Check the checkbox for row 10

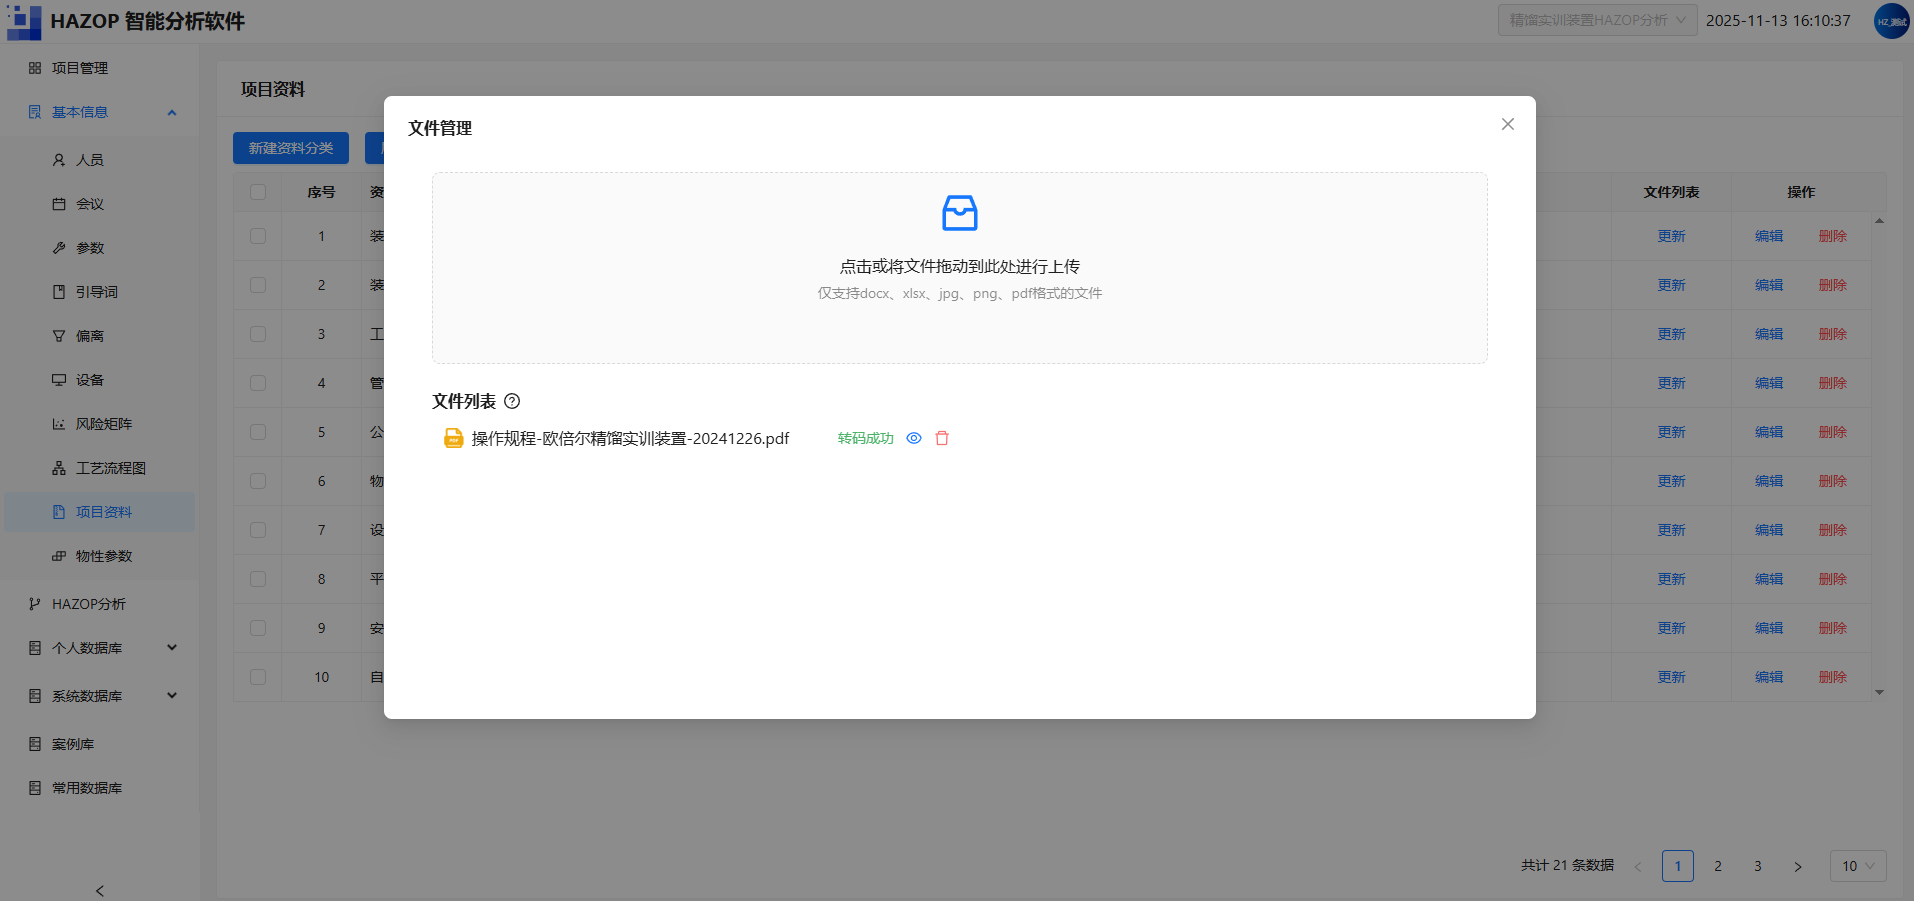258,677
